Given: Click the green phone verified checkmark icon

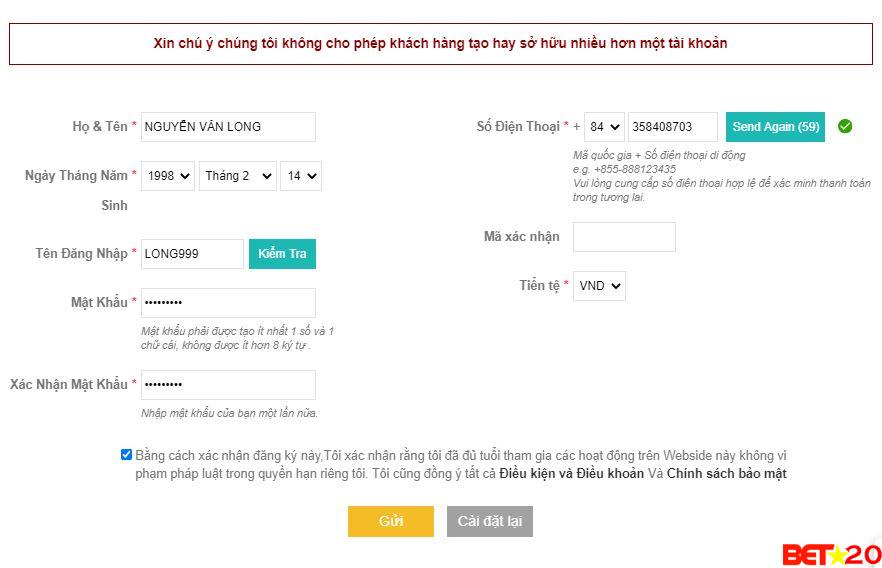Looking at the screenshot, I should point(845,127).
